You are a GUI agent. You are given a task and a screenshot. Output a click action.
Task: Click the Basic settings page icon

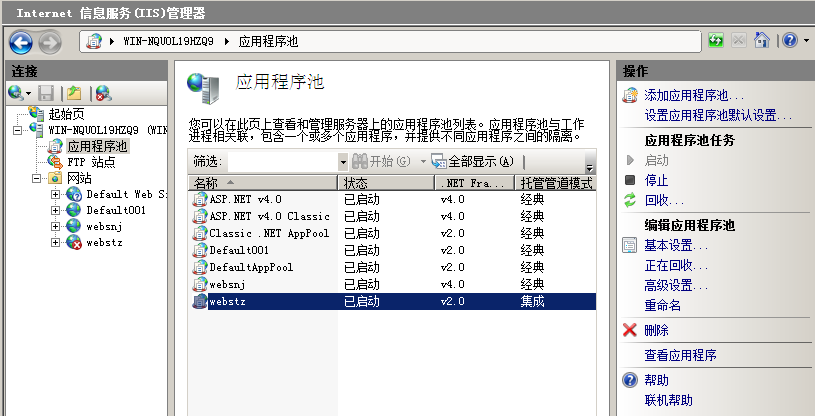pyautogui.click(x=630, y=245)
